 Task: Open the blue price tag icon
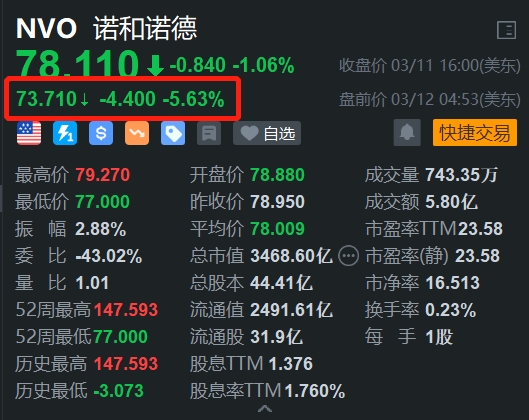pos(173,133)
